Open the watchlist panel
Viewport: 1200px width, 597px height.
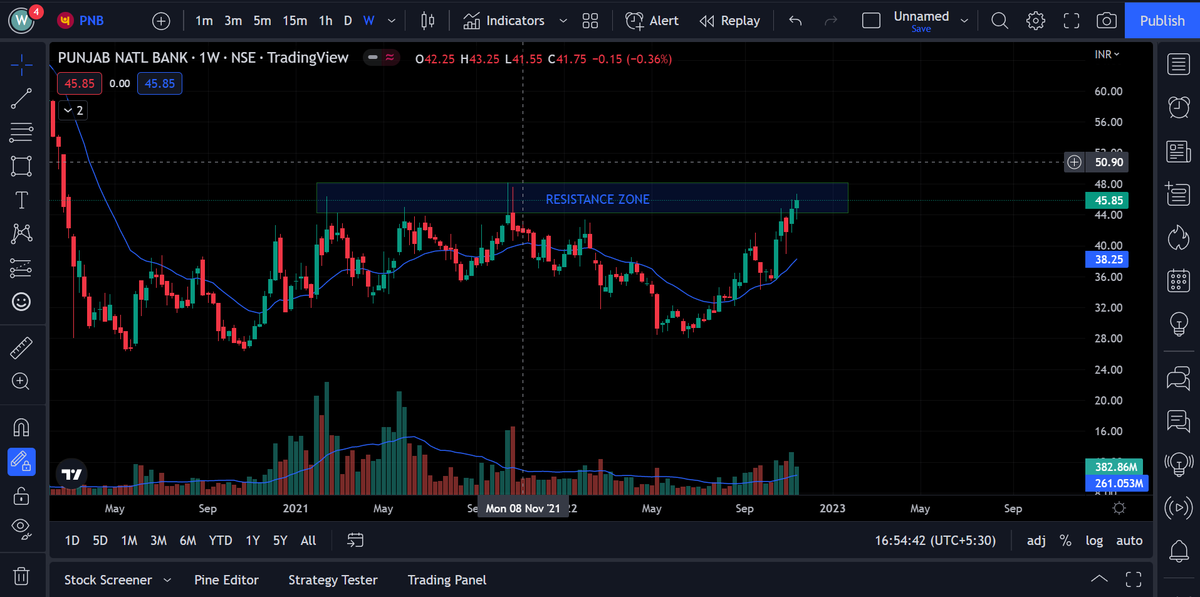coord(1178,65)
